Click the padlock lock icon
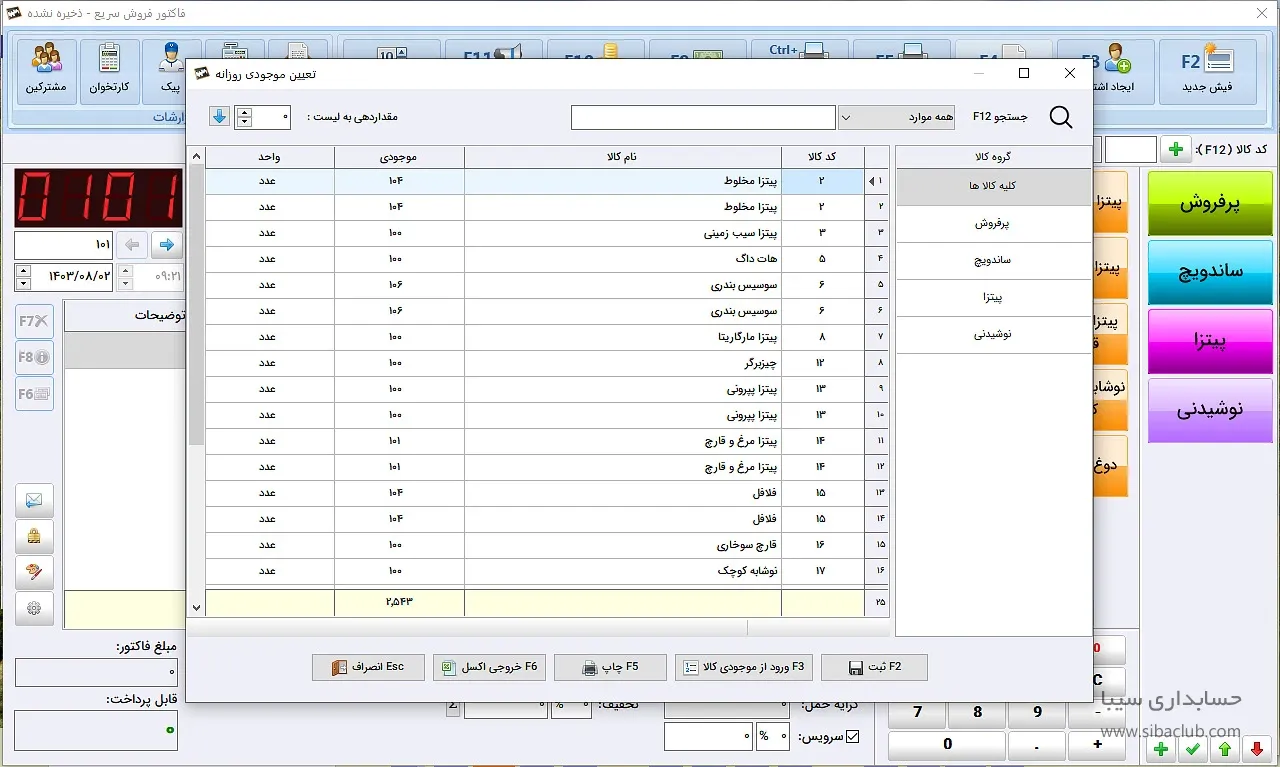 [35, 537]
